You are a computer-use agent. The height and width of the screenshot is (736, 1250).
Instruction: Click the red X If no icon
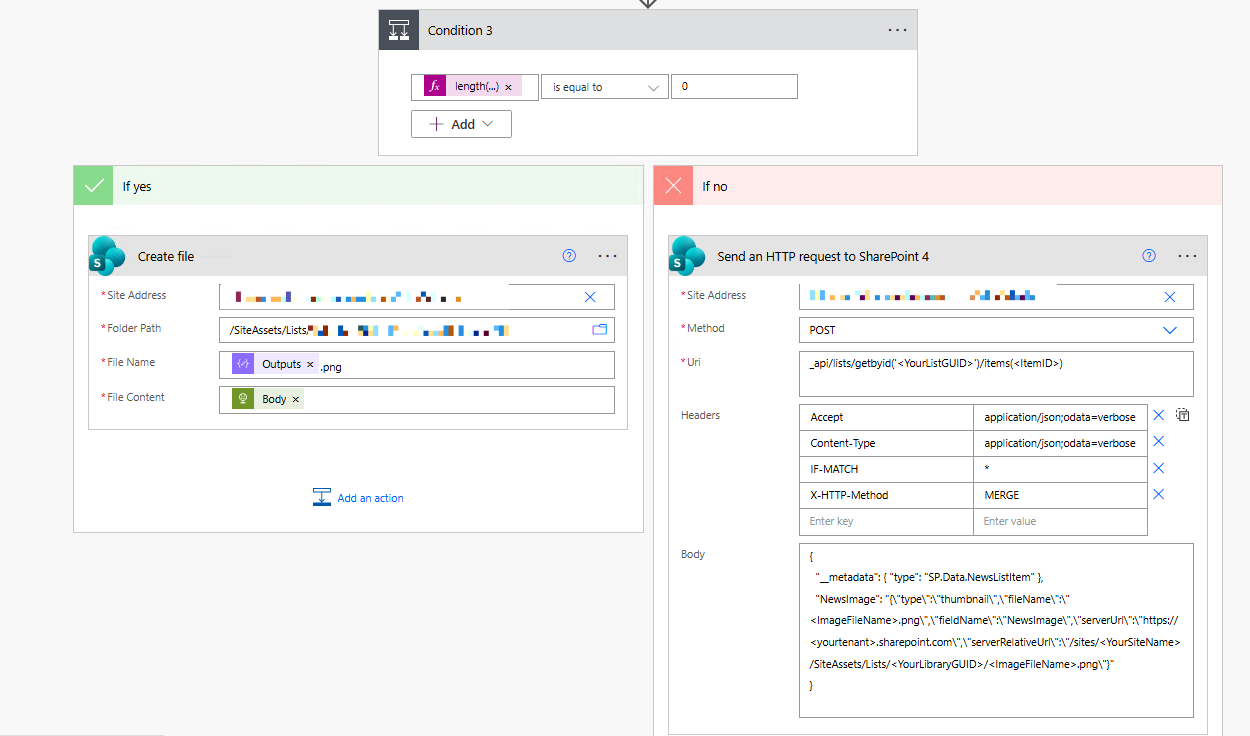[x=674, y=186]
